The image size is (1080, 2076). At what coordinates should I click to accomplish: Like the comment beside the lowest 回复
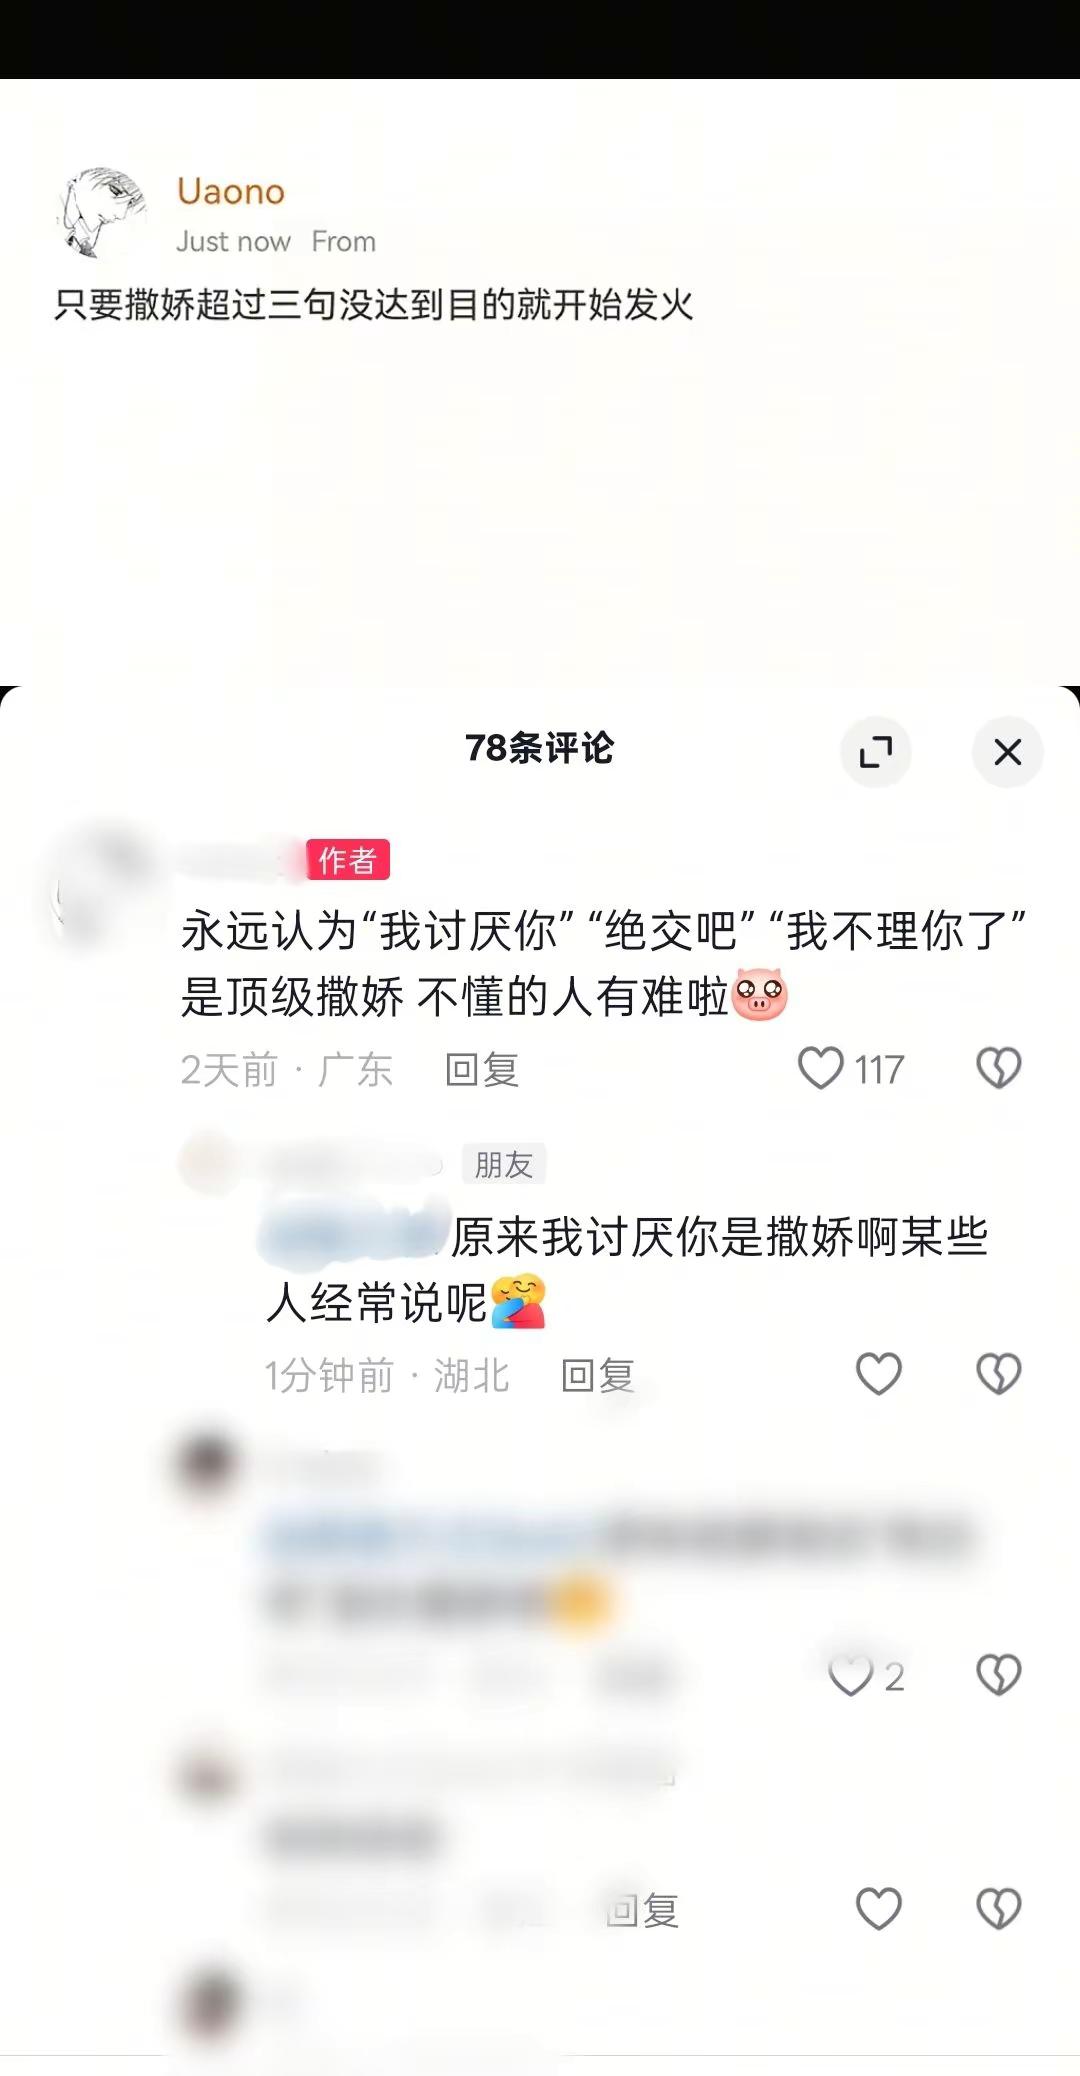tap(879, 1909)
